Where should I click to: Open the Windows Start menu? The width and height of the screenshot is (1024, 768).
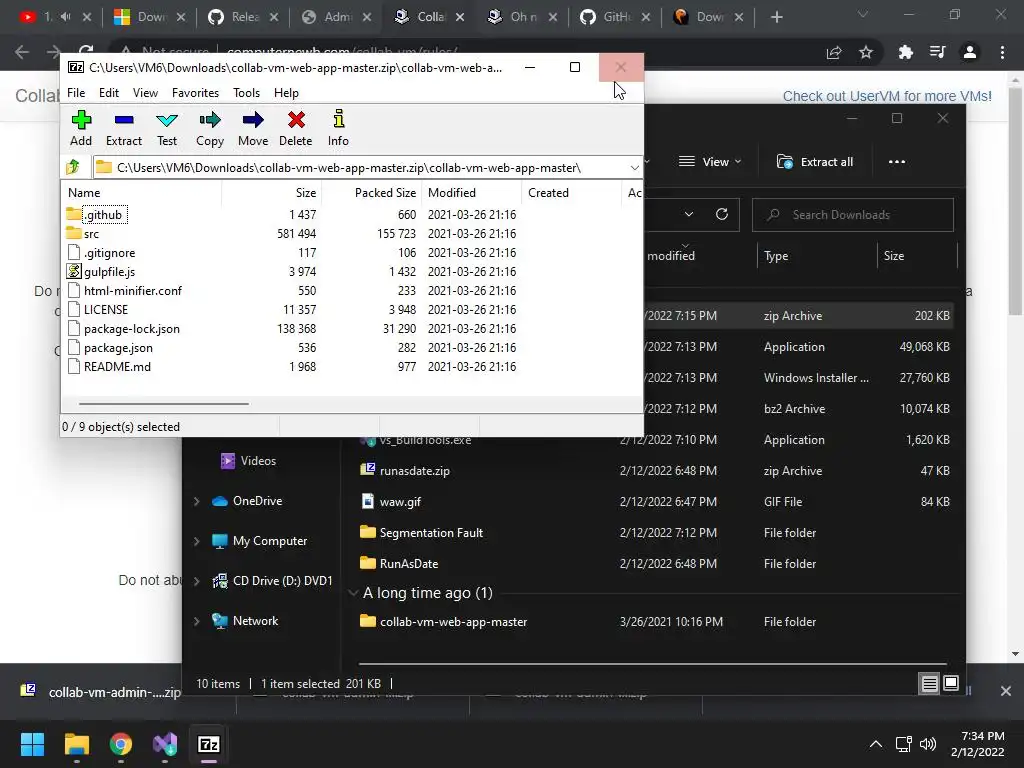(32, 744)
